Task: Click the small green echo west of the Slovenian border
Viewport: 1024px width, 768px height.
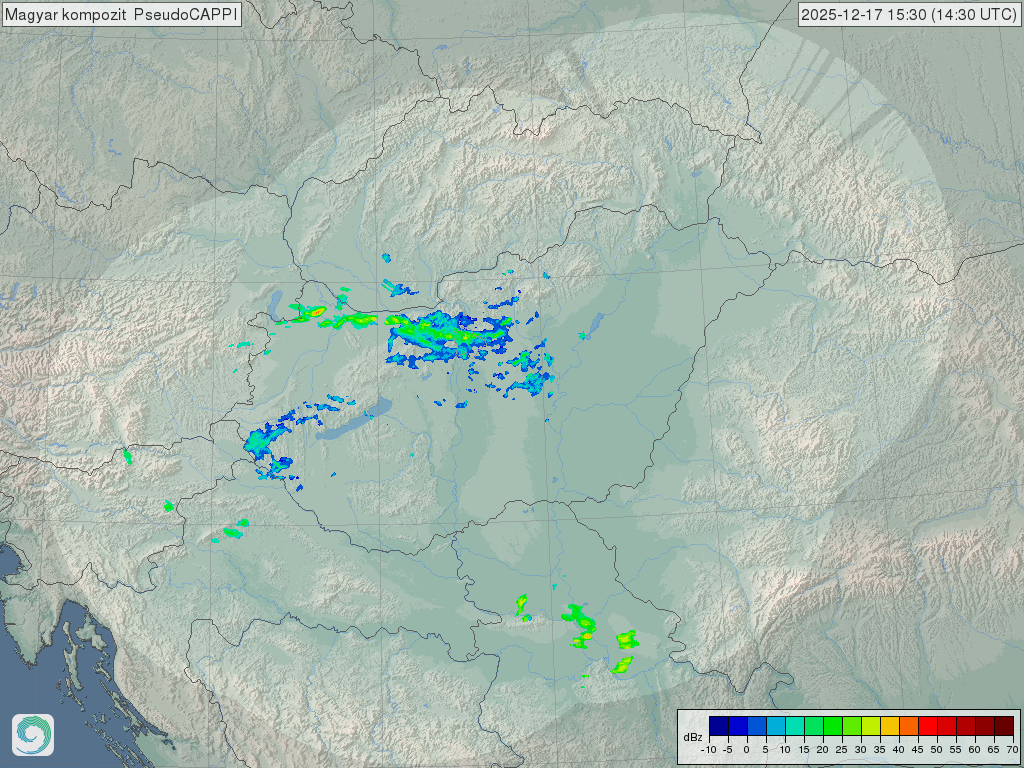Action: (127, 456)
